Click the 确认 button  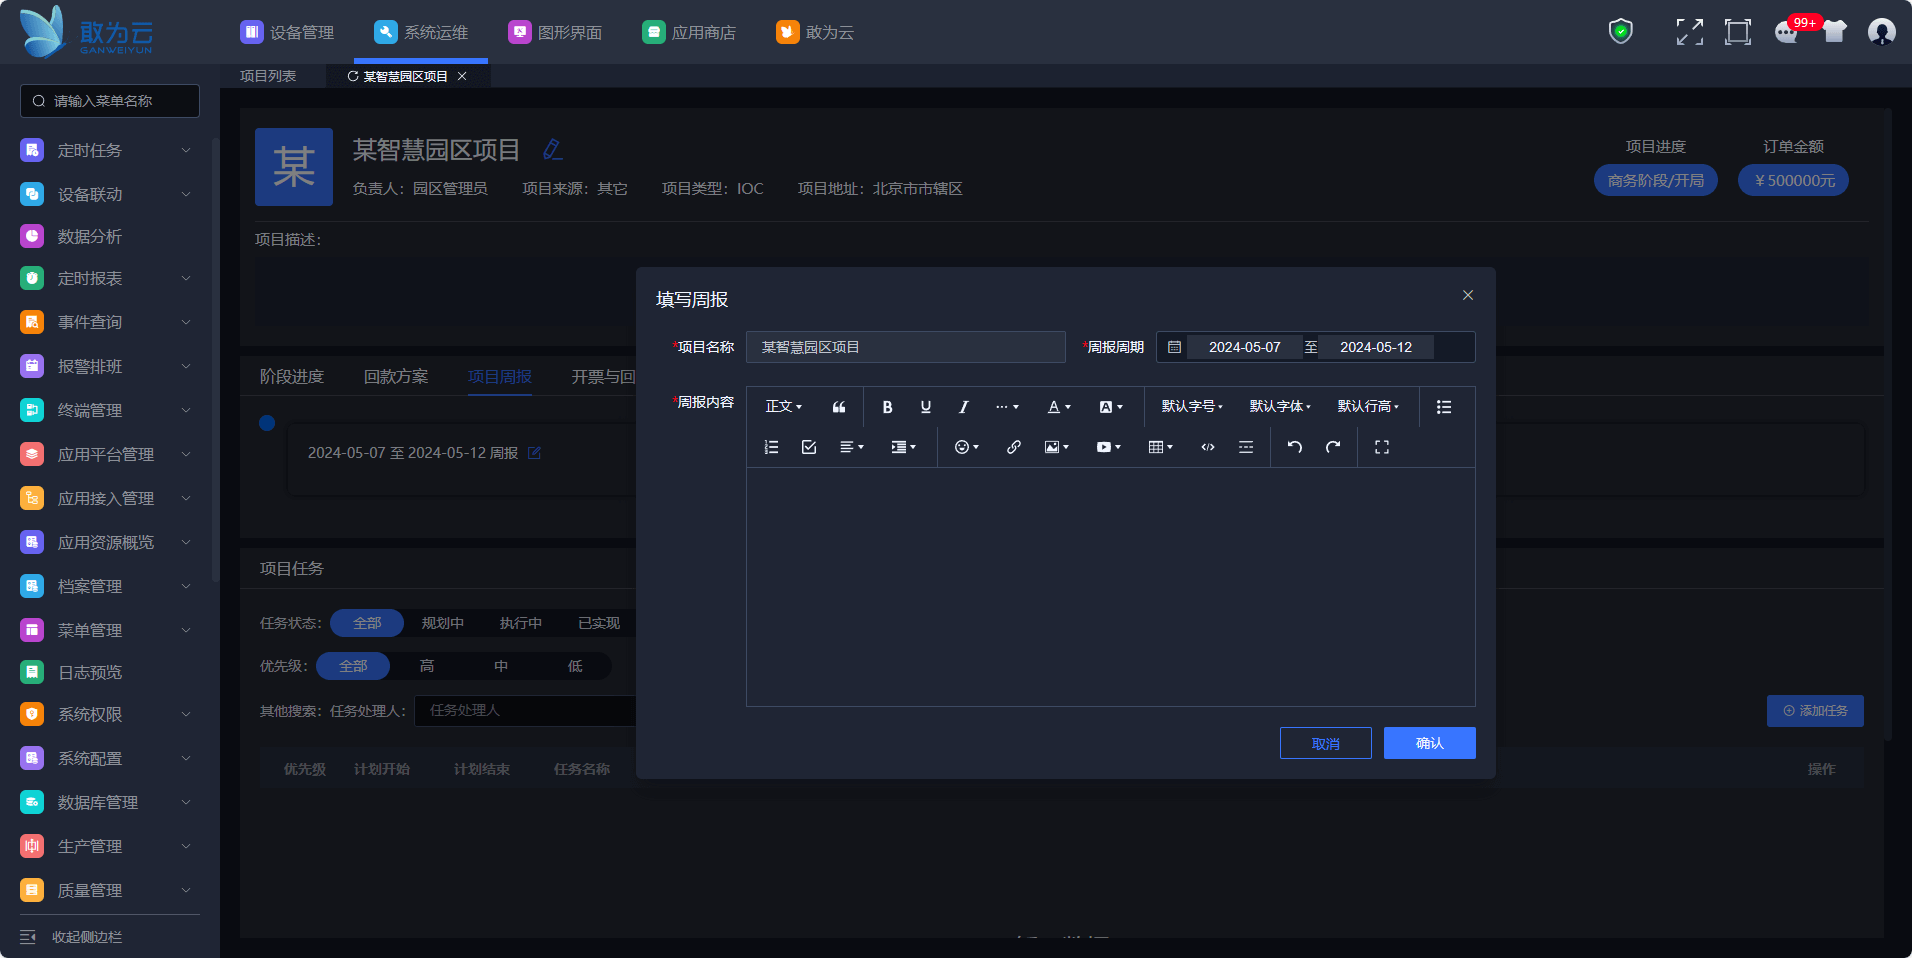pyautogui.click(x=1429, y=743)
